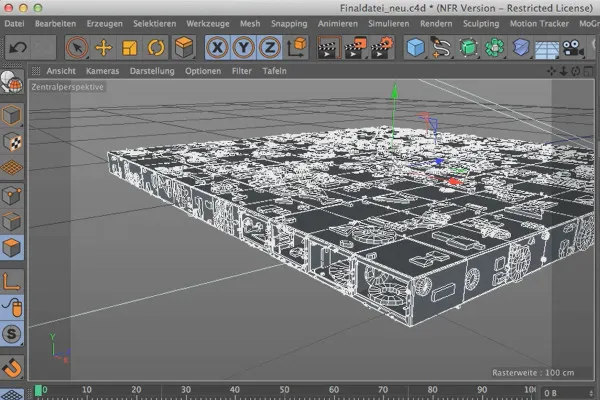Open the green array modeling objects
Viewport: 600px width, 400px height.
coord(494,48)
